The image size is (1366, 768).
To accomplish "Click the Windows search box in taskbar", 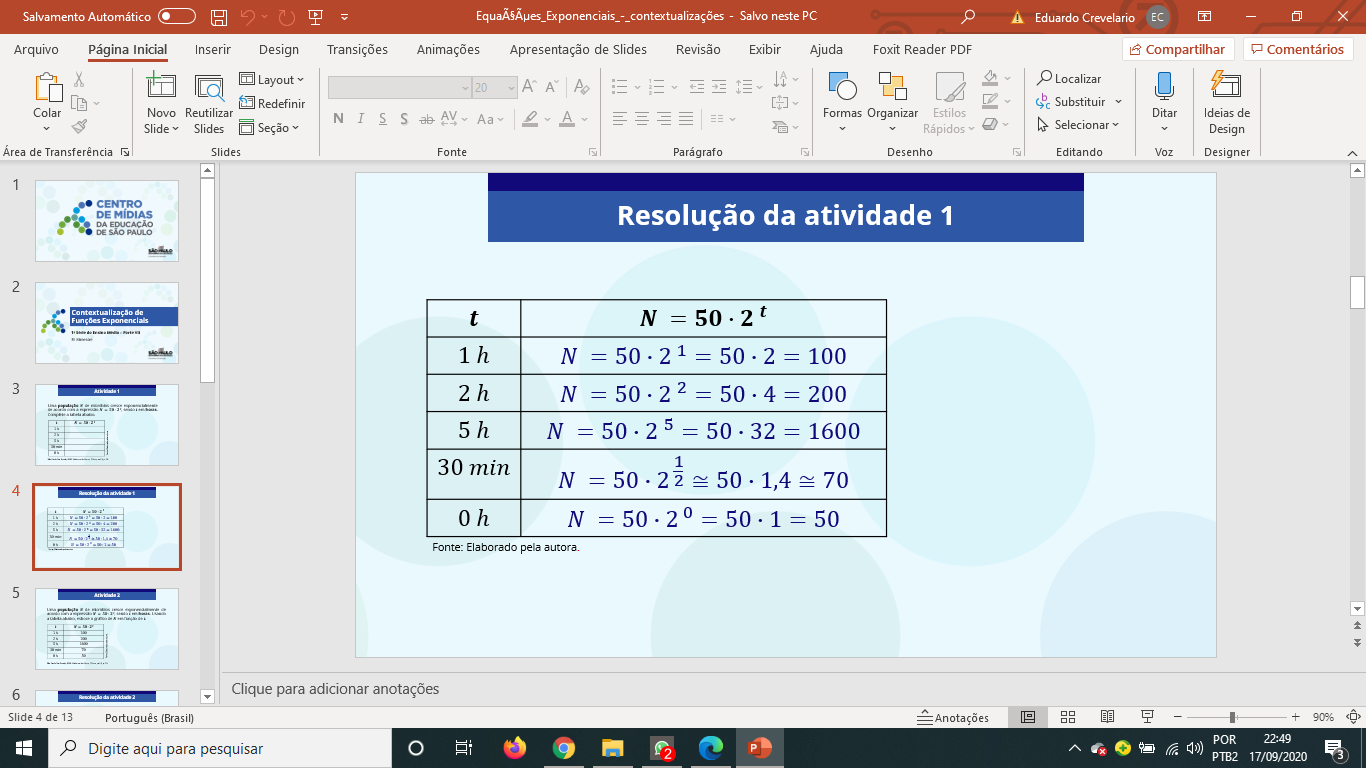I will tap(219, 748).
